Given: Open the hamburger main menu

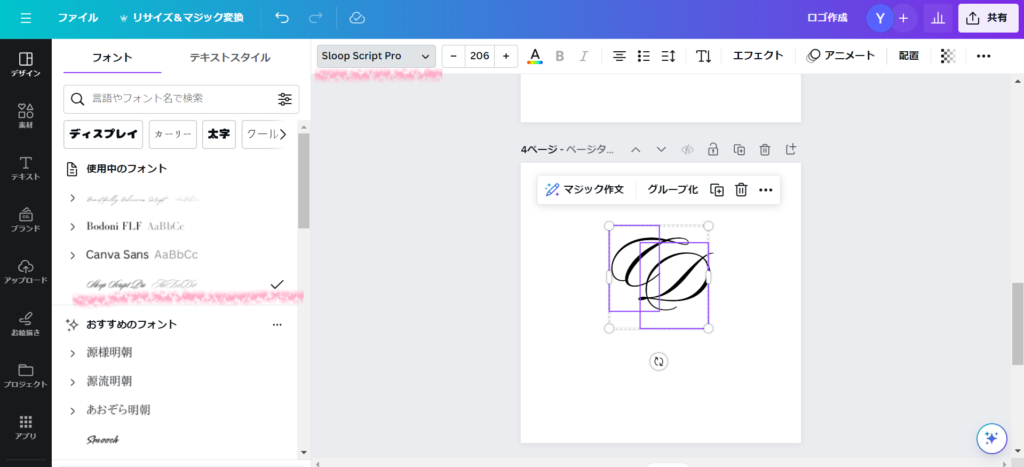Looking at the screenshot, I should pyautogui.click(x=25, y=18).
